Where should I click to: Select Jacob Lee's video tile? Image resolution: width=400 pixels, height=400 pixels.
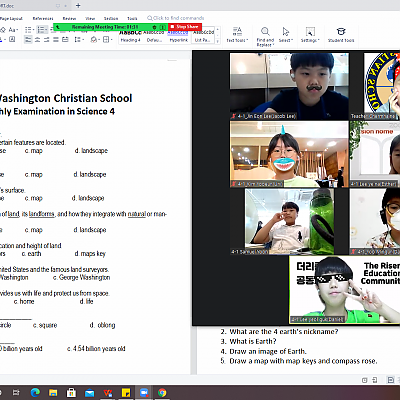(x=289, y=86)
